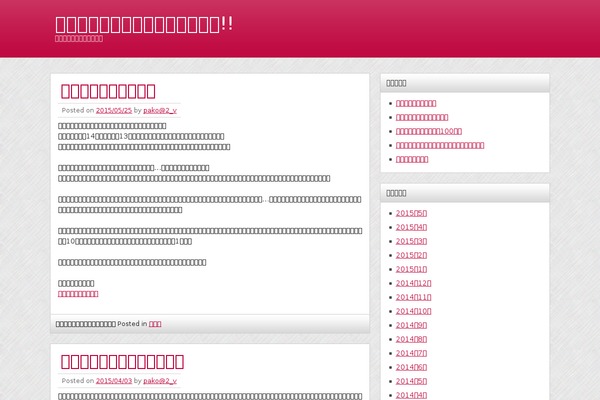600x400 pixels.
Task: Open the second link in the recent posts widget
Action: (x=422, y=117)
